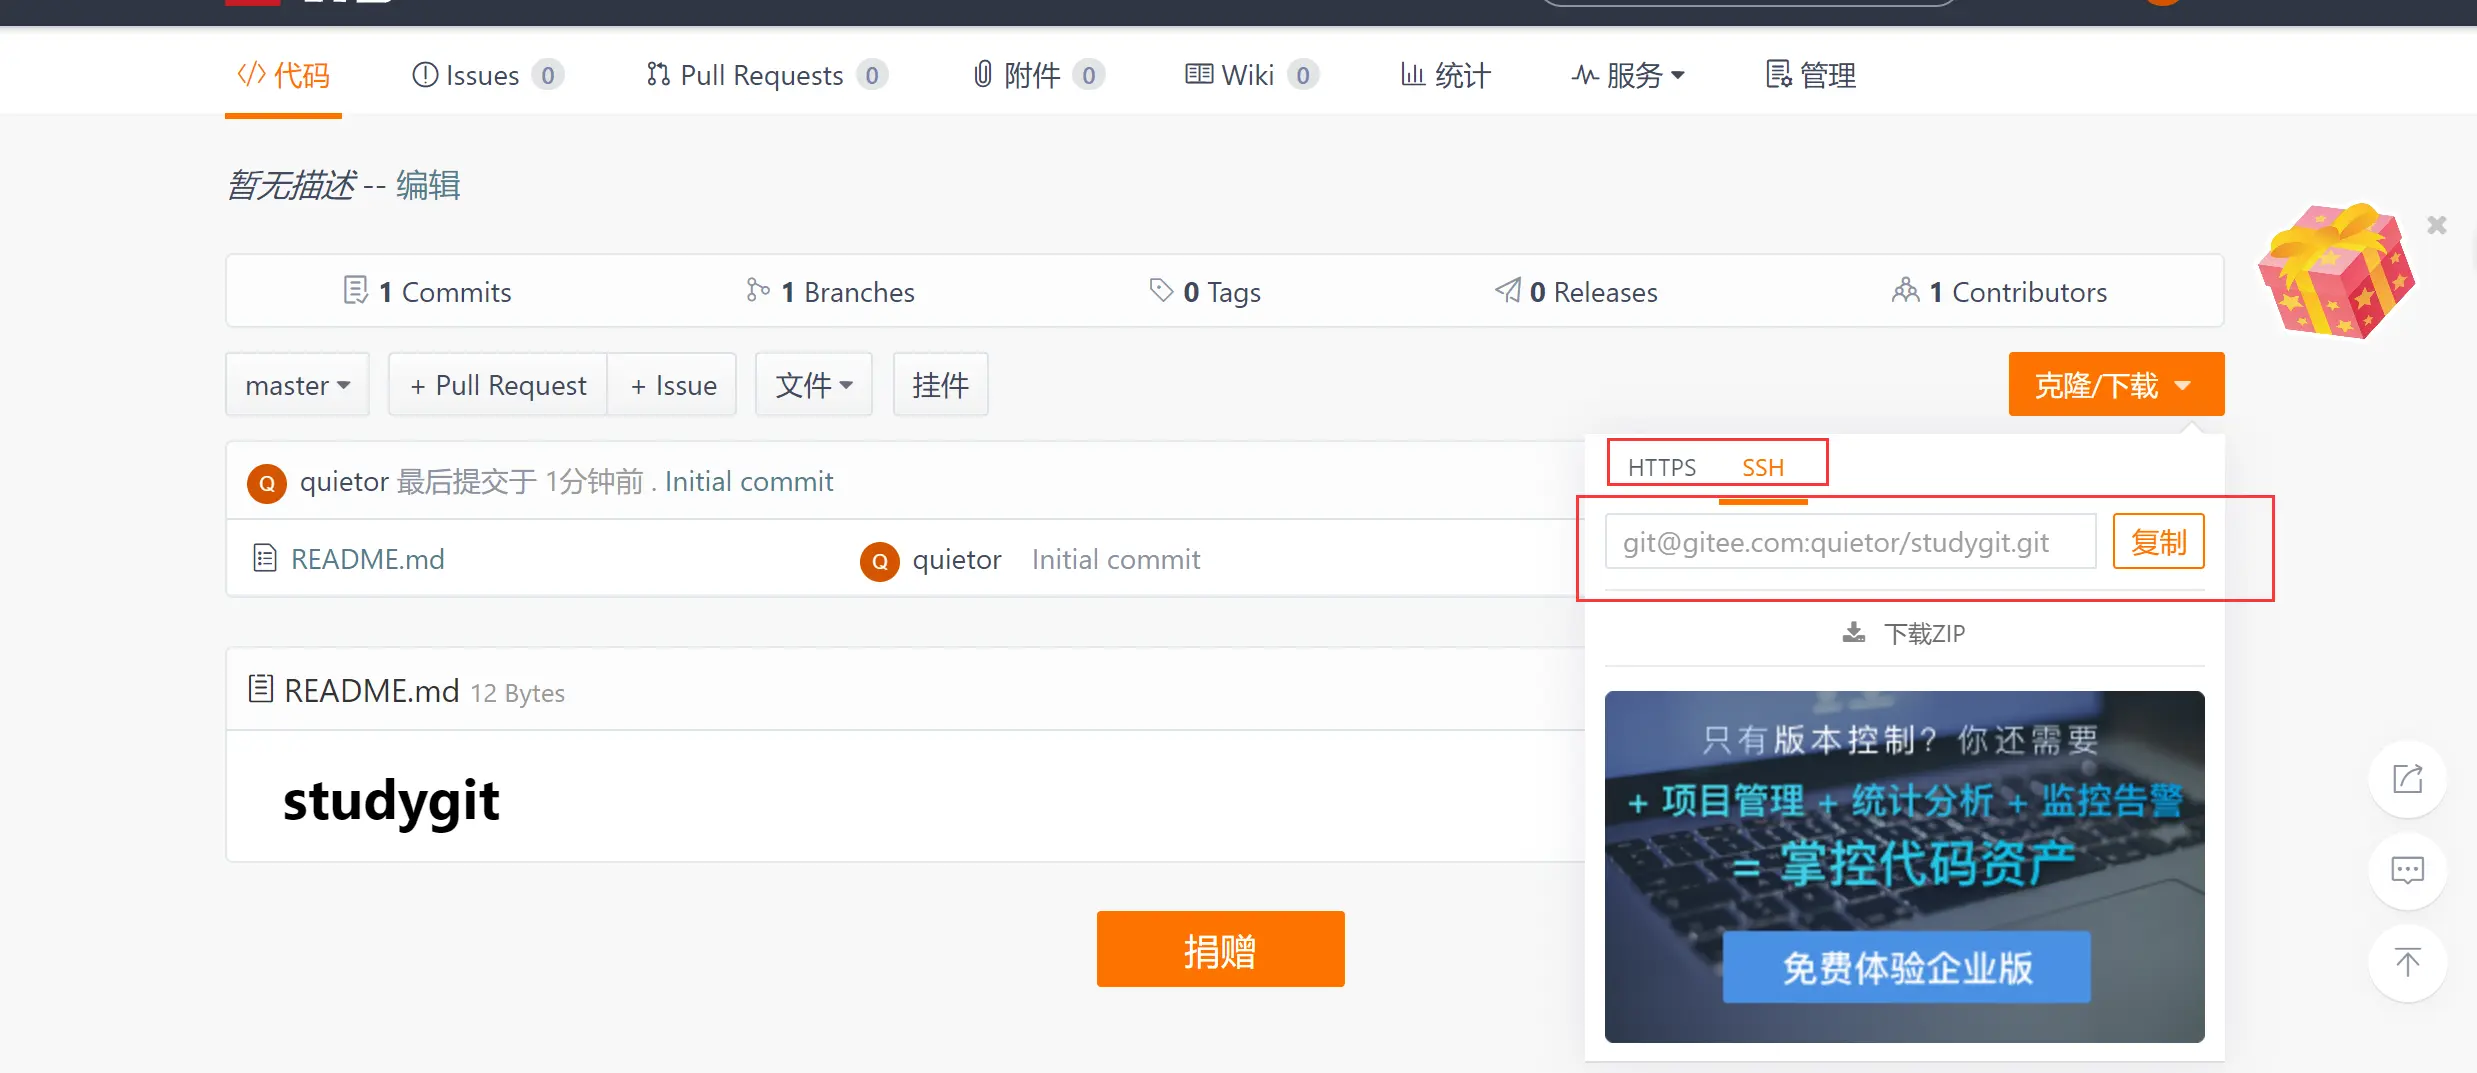Open Initial commit message in README.md row
The width and height of the screenshot is (2477, 1073).
click(x=1116, y=559)
